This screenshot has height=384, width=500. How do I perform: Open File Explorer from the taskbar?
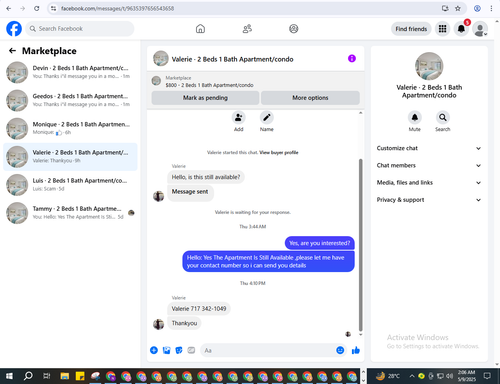pyautogui.click(x=65, y=376)
